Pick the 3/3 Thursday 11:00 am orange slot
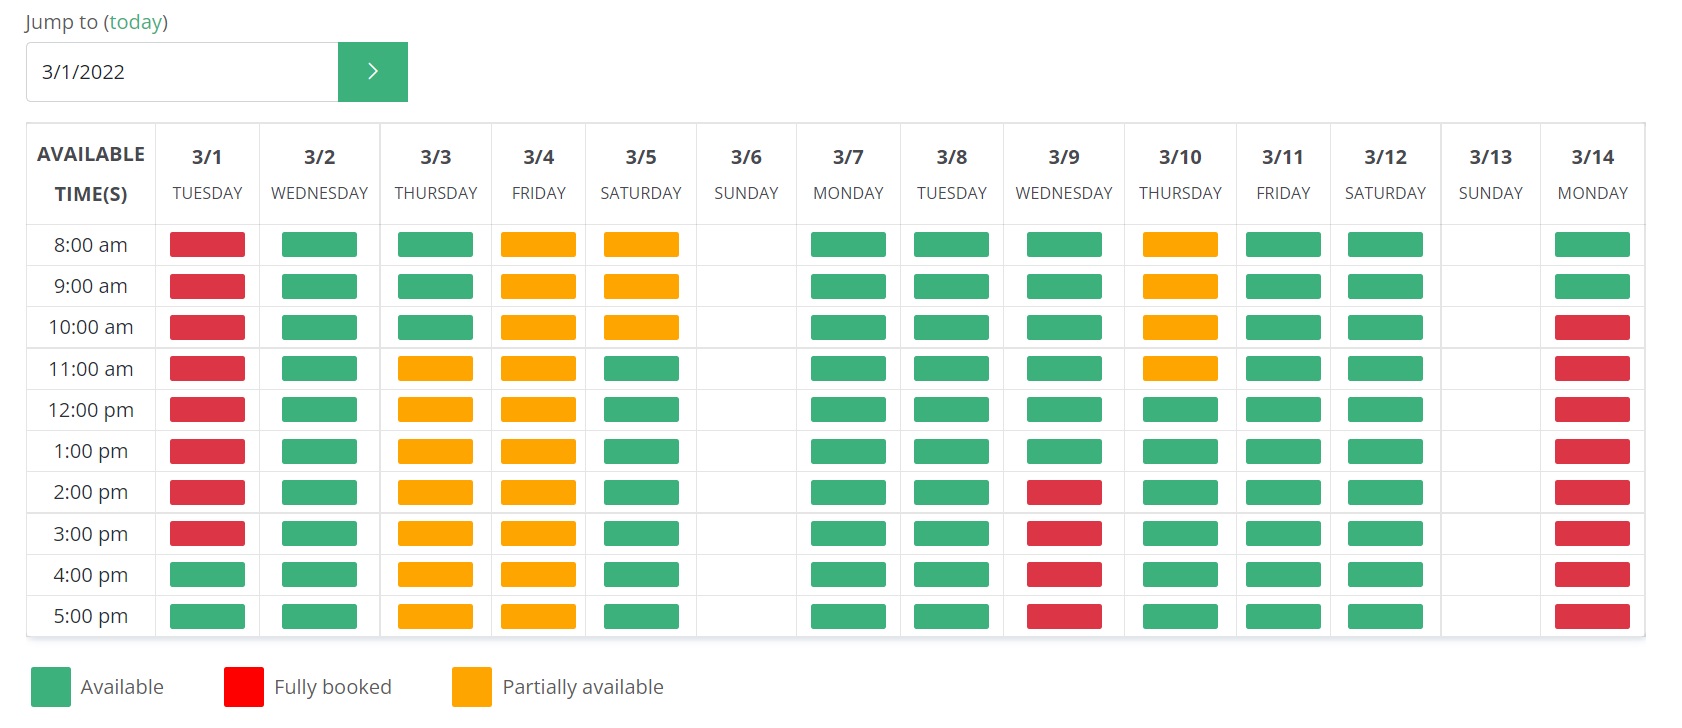Screen dimensions: 1682x728 pyautogui.click(x=435, y=369)
